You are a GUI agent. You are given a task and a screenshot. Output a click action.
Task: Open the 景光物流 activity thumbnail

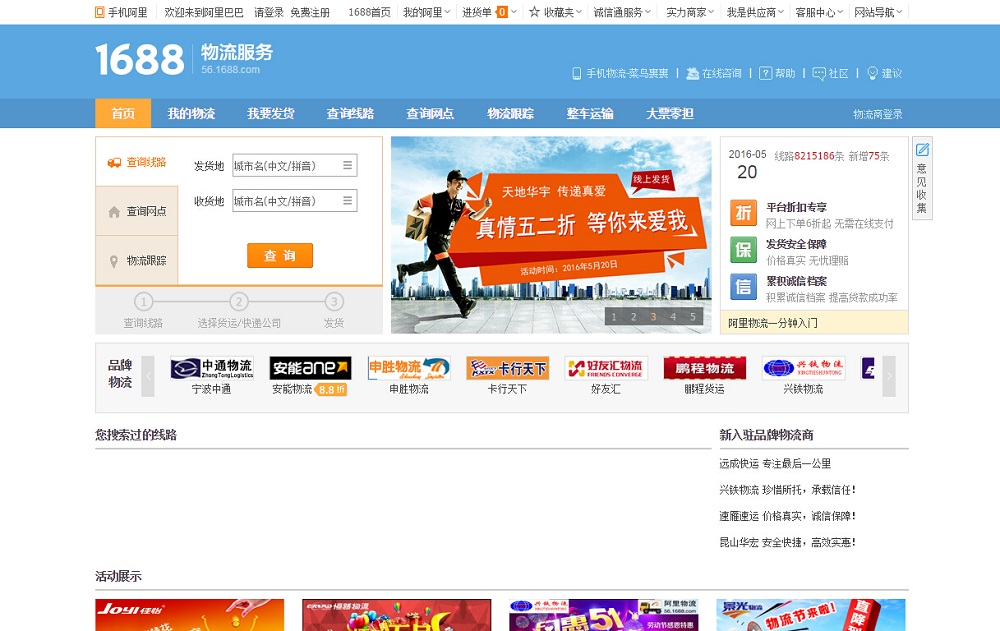tap(811, 615)
